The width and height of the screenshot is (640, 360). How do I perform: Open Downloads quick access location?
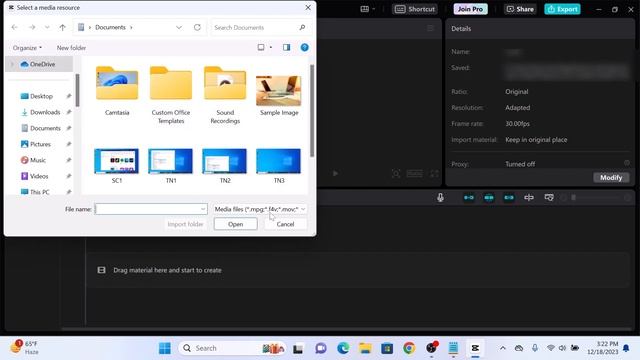45,112
